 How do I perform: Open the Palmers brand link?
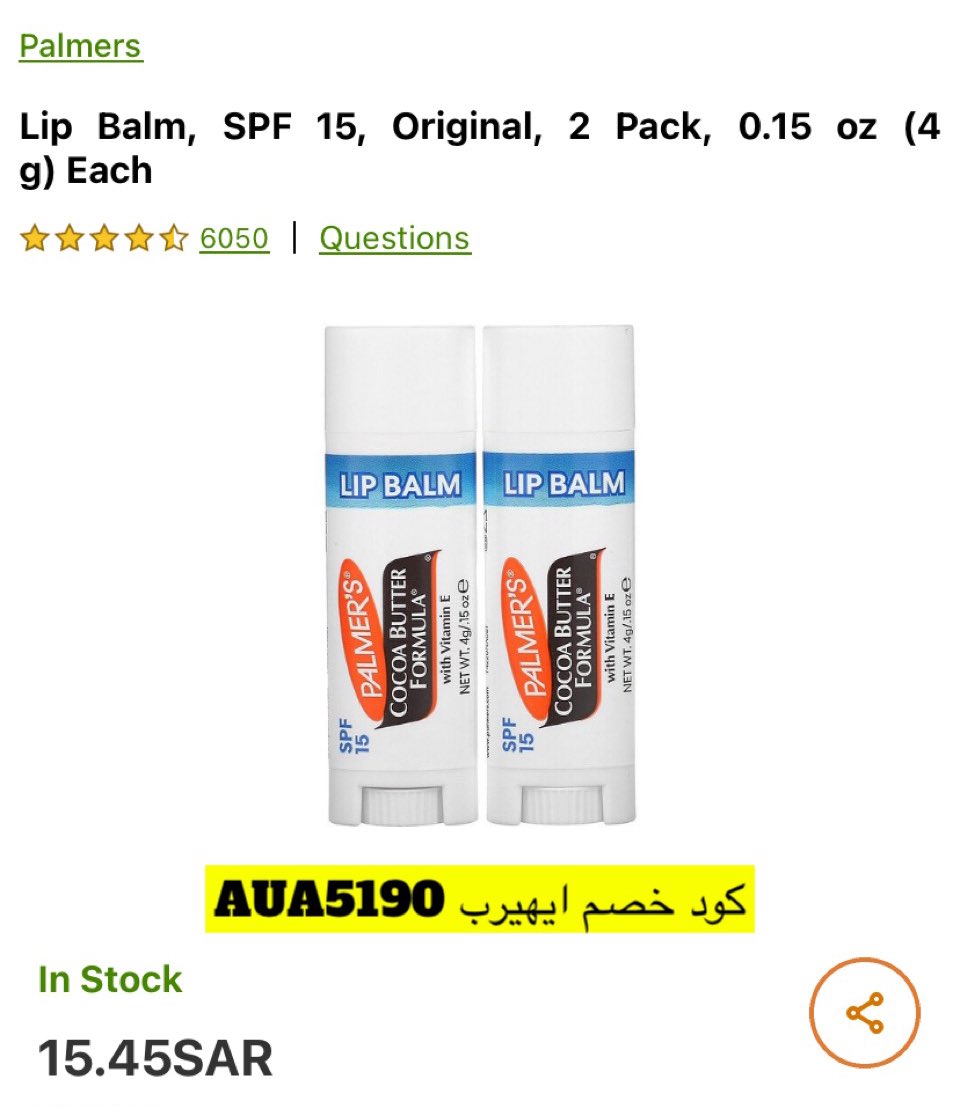click(x=80, y=46)
